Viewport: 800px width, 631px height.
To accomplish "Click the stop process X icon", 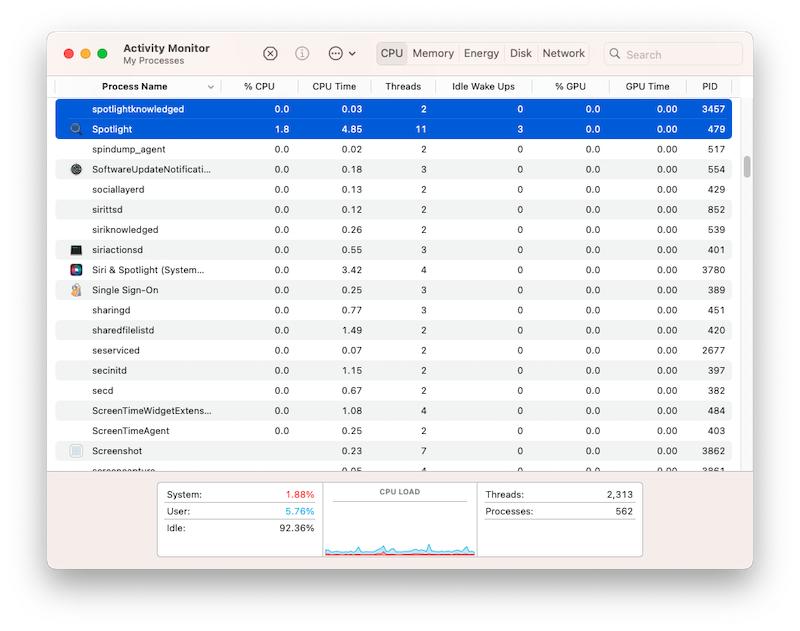I will click(x=270, y=54).
